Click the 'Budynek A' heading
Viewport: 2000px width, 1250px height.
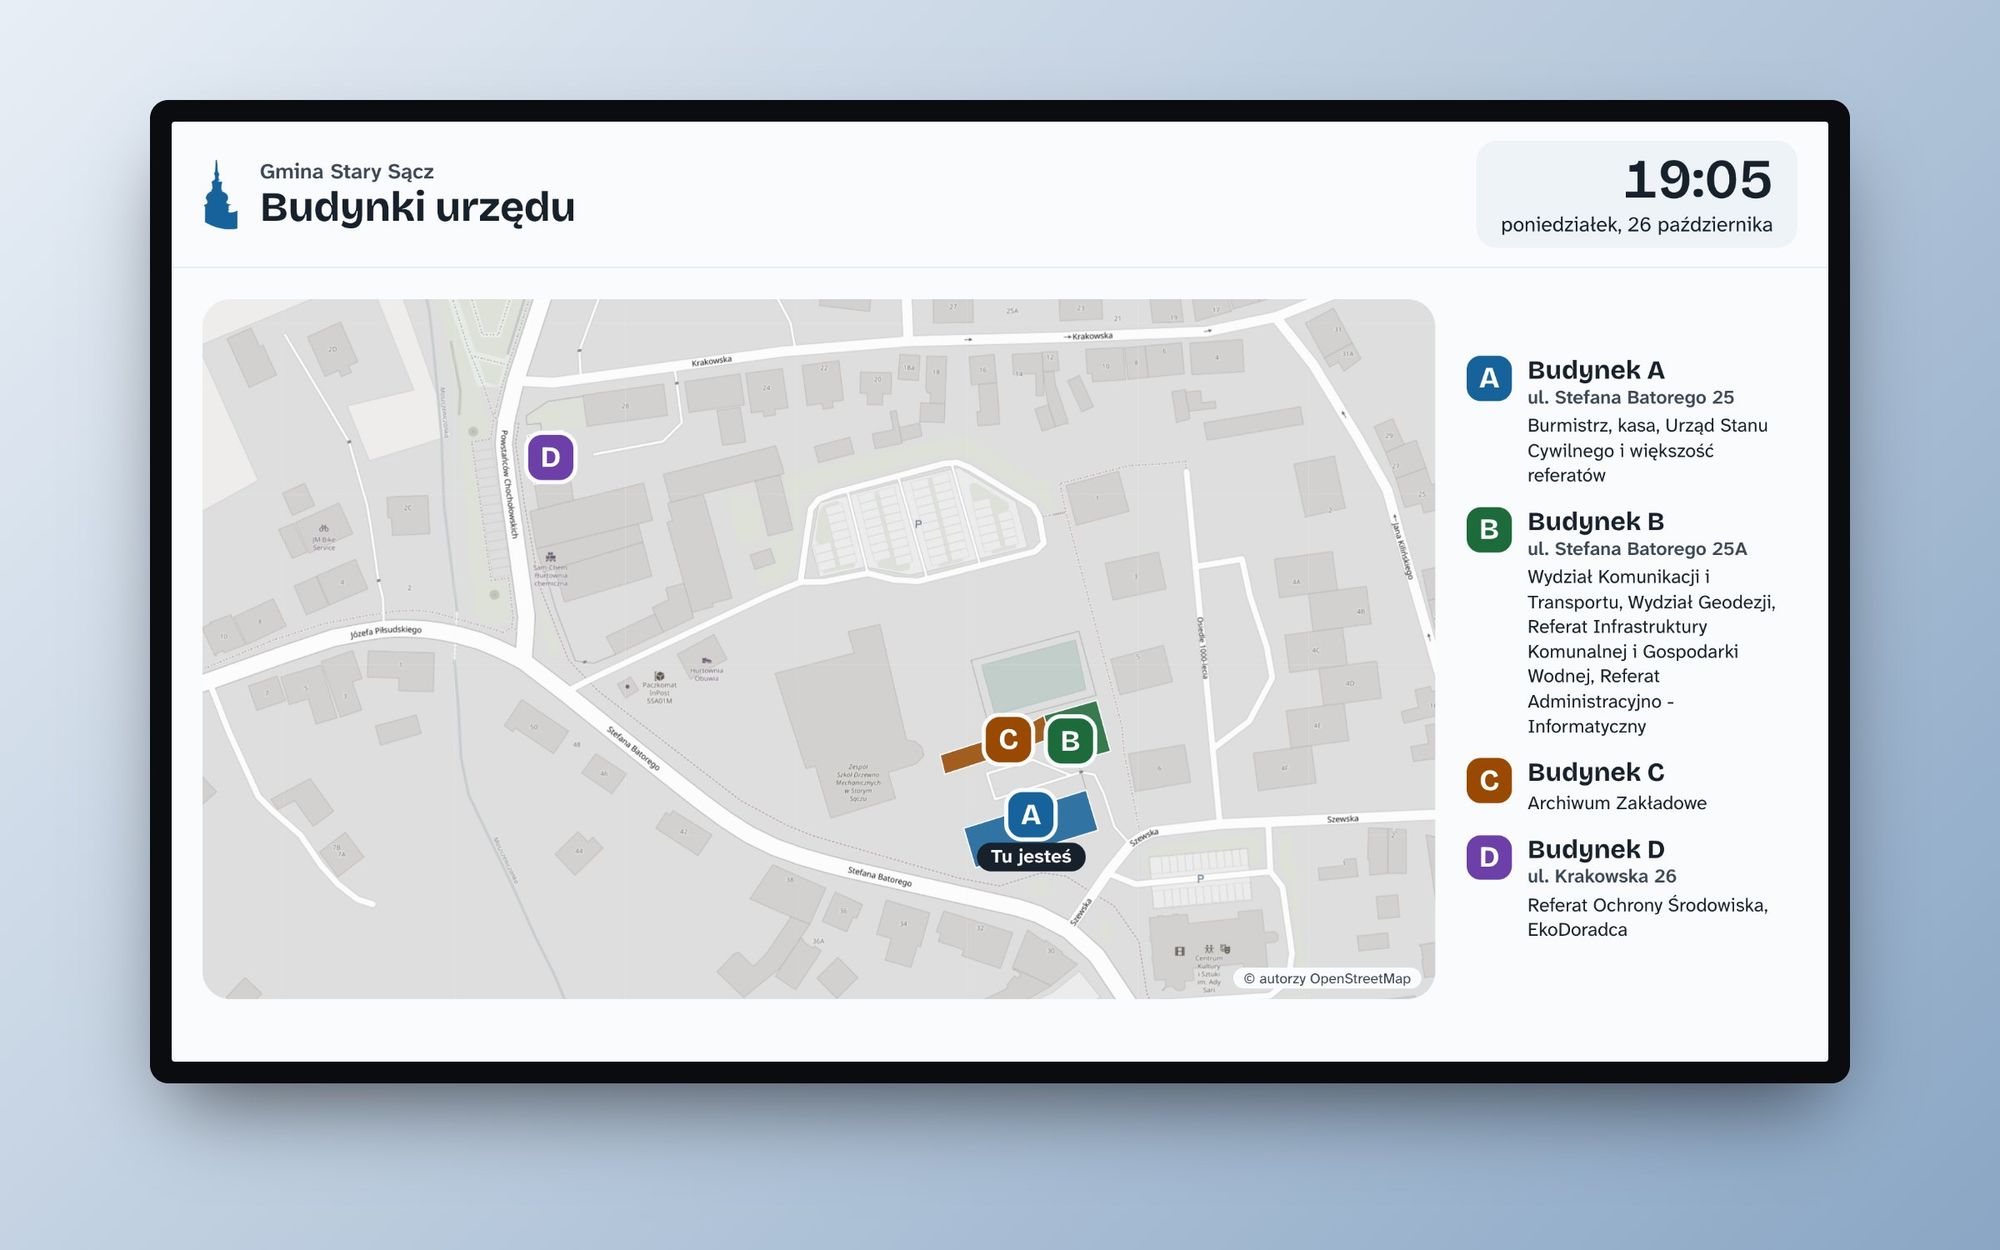(1596, 370)
